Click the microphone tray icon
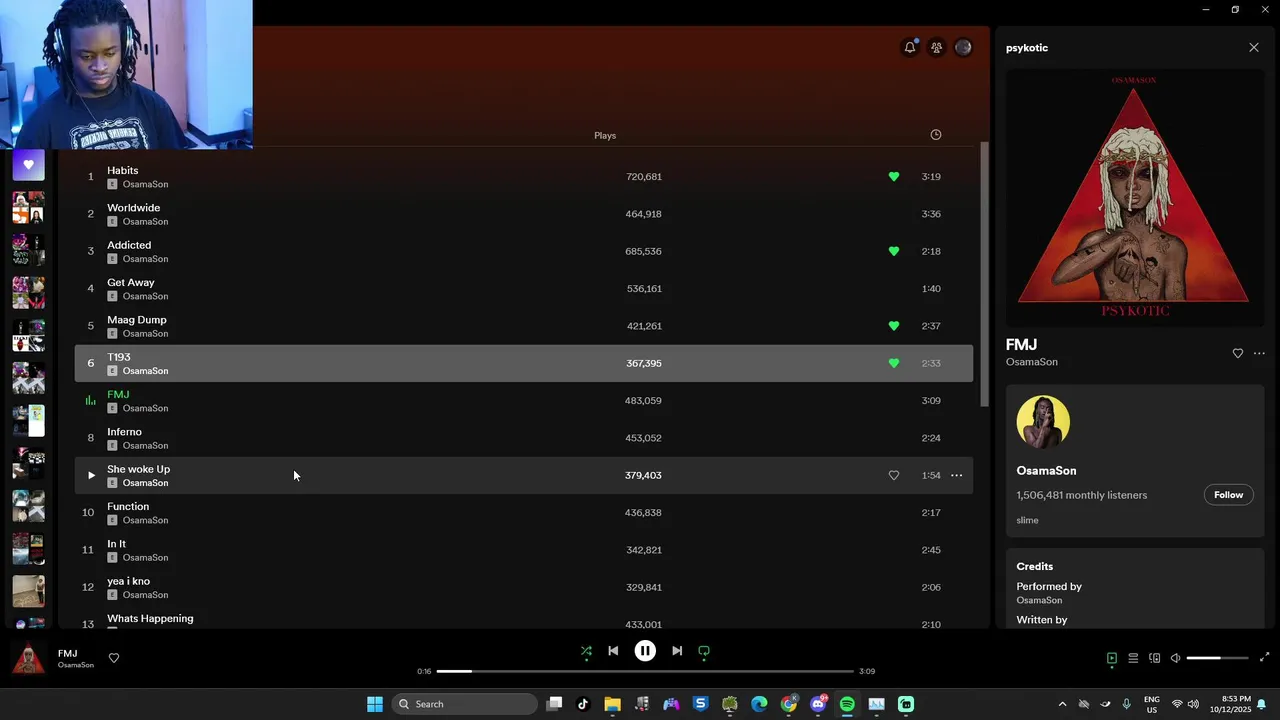Image resolution: width=1280 pixels, height=720 pixels. [1127, 704]
